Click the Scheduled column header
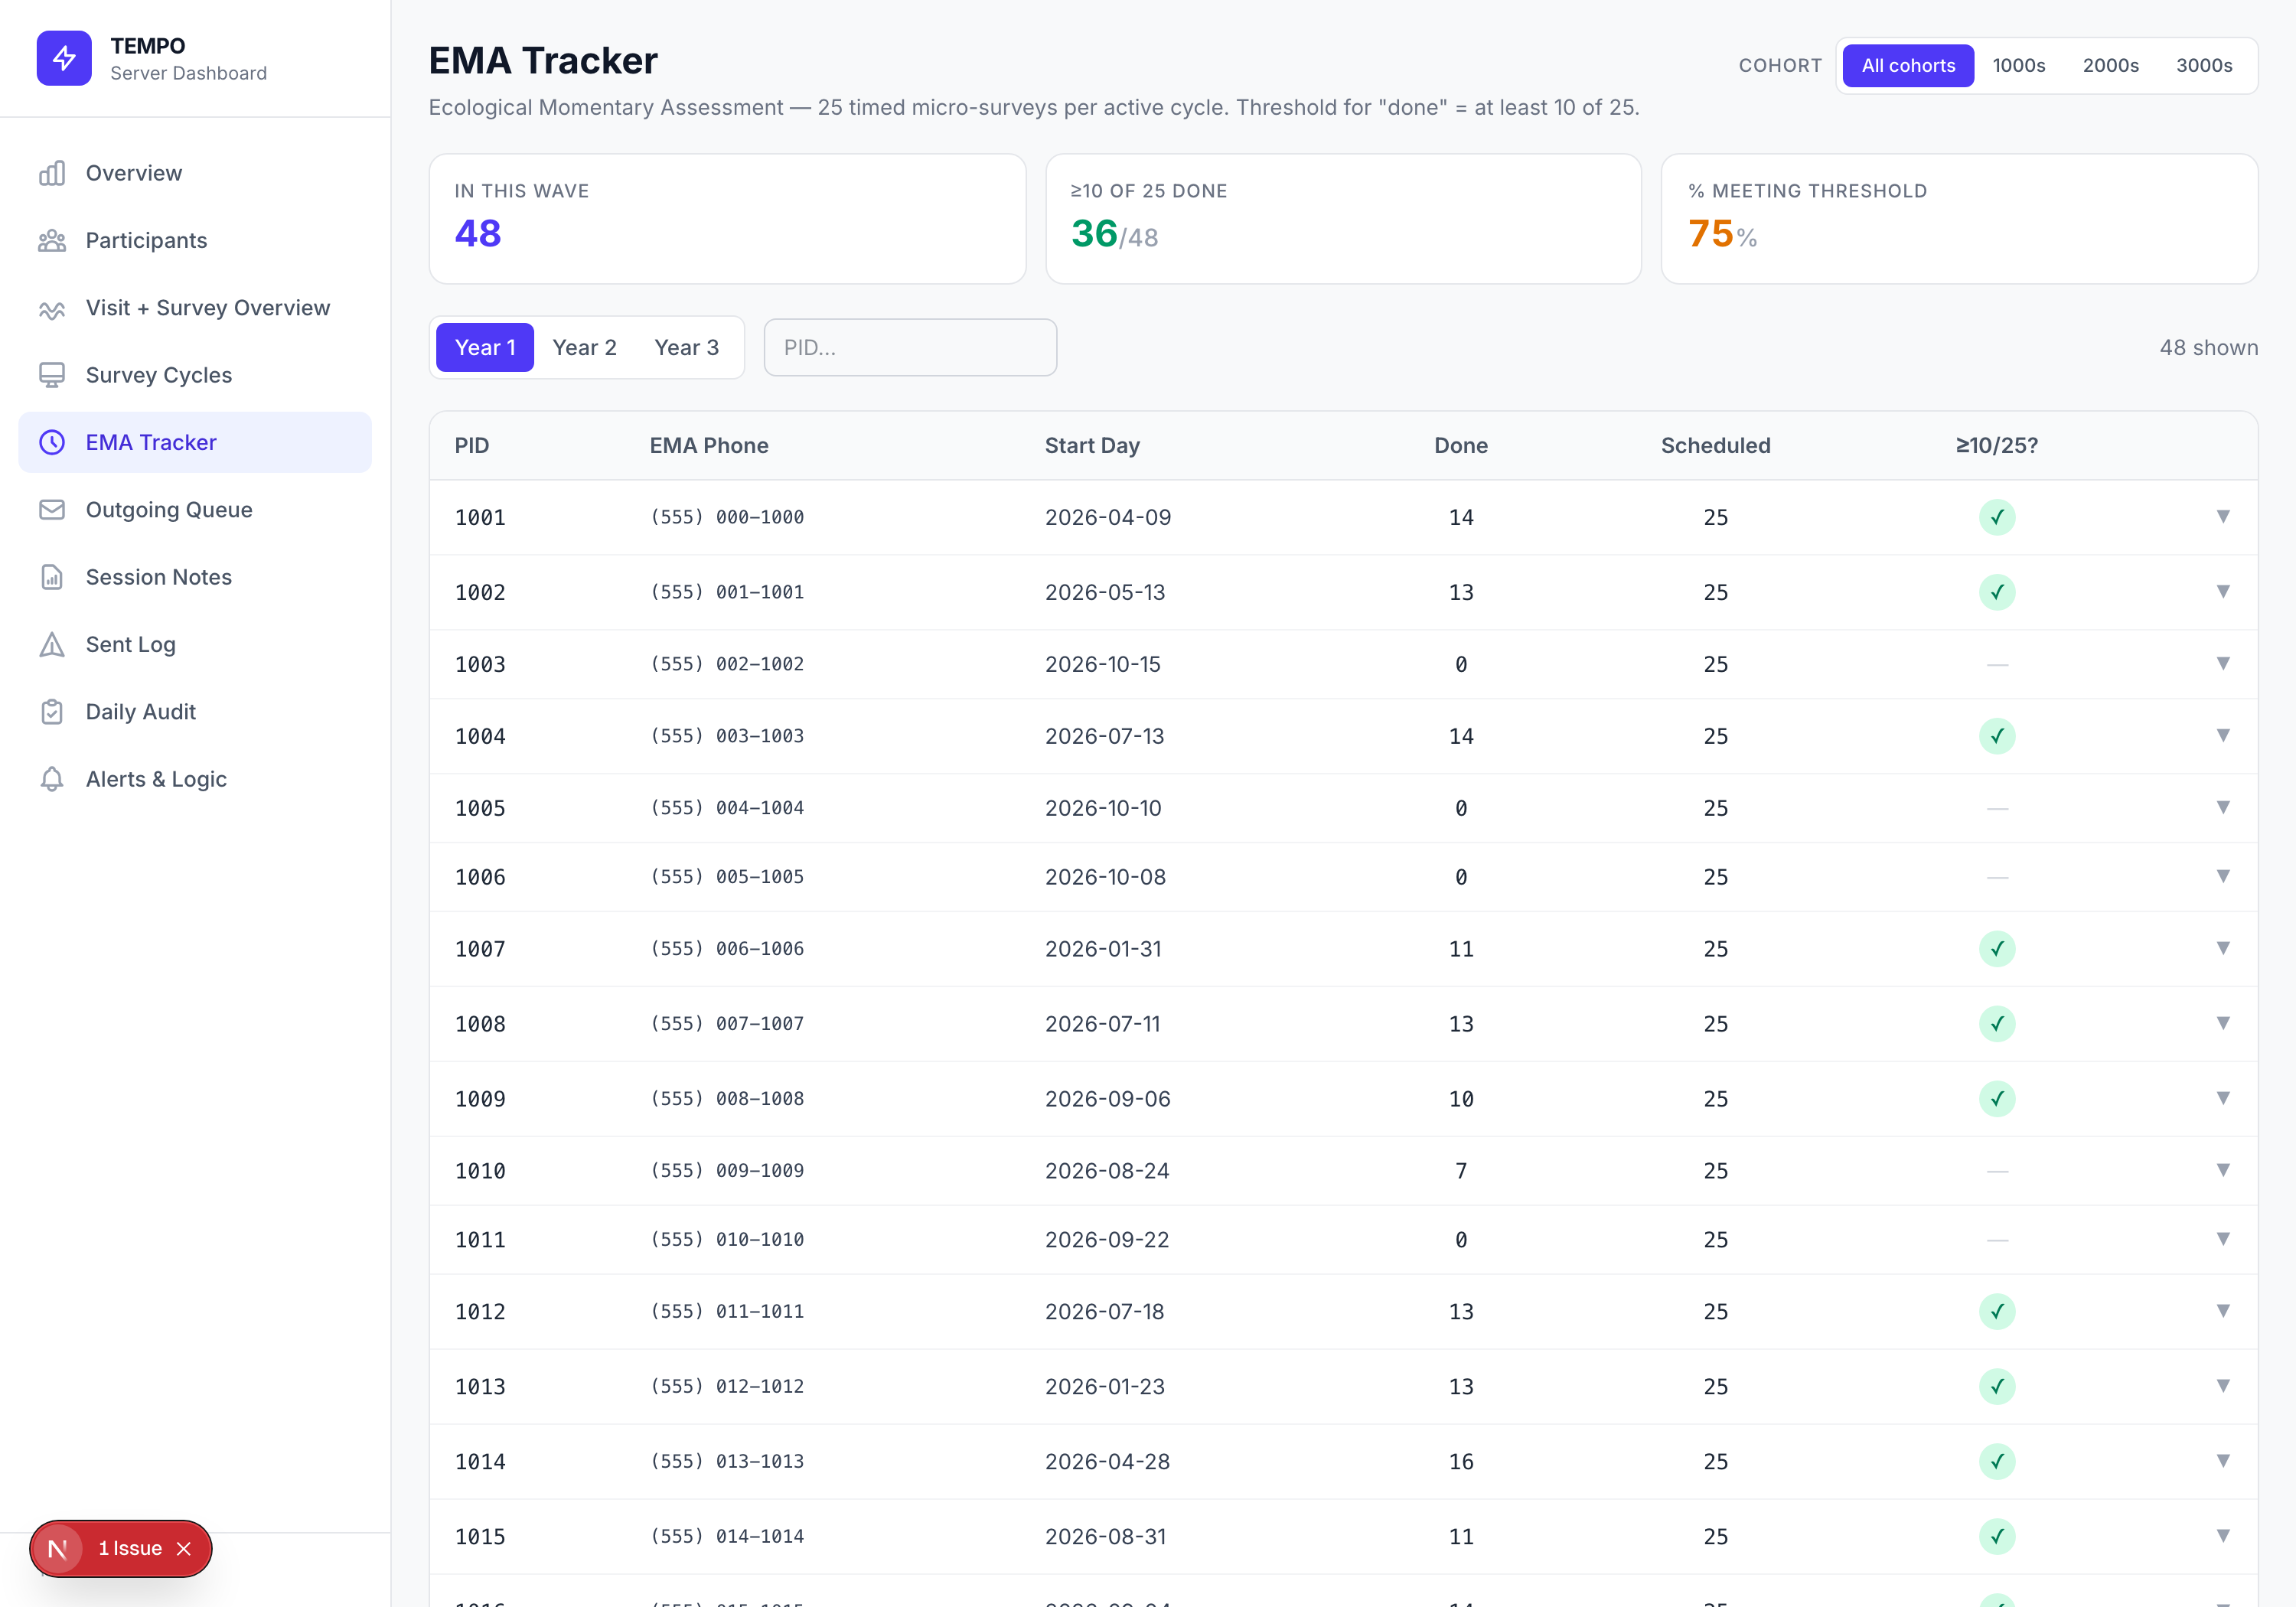The height and width of the screenshot is (1607, 2296). 1715,446
